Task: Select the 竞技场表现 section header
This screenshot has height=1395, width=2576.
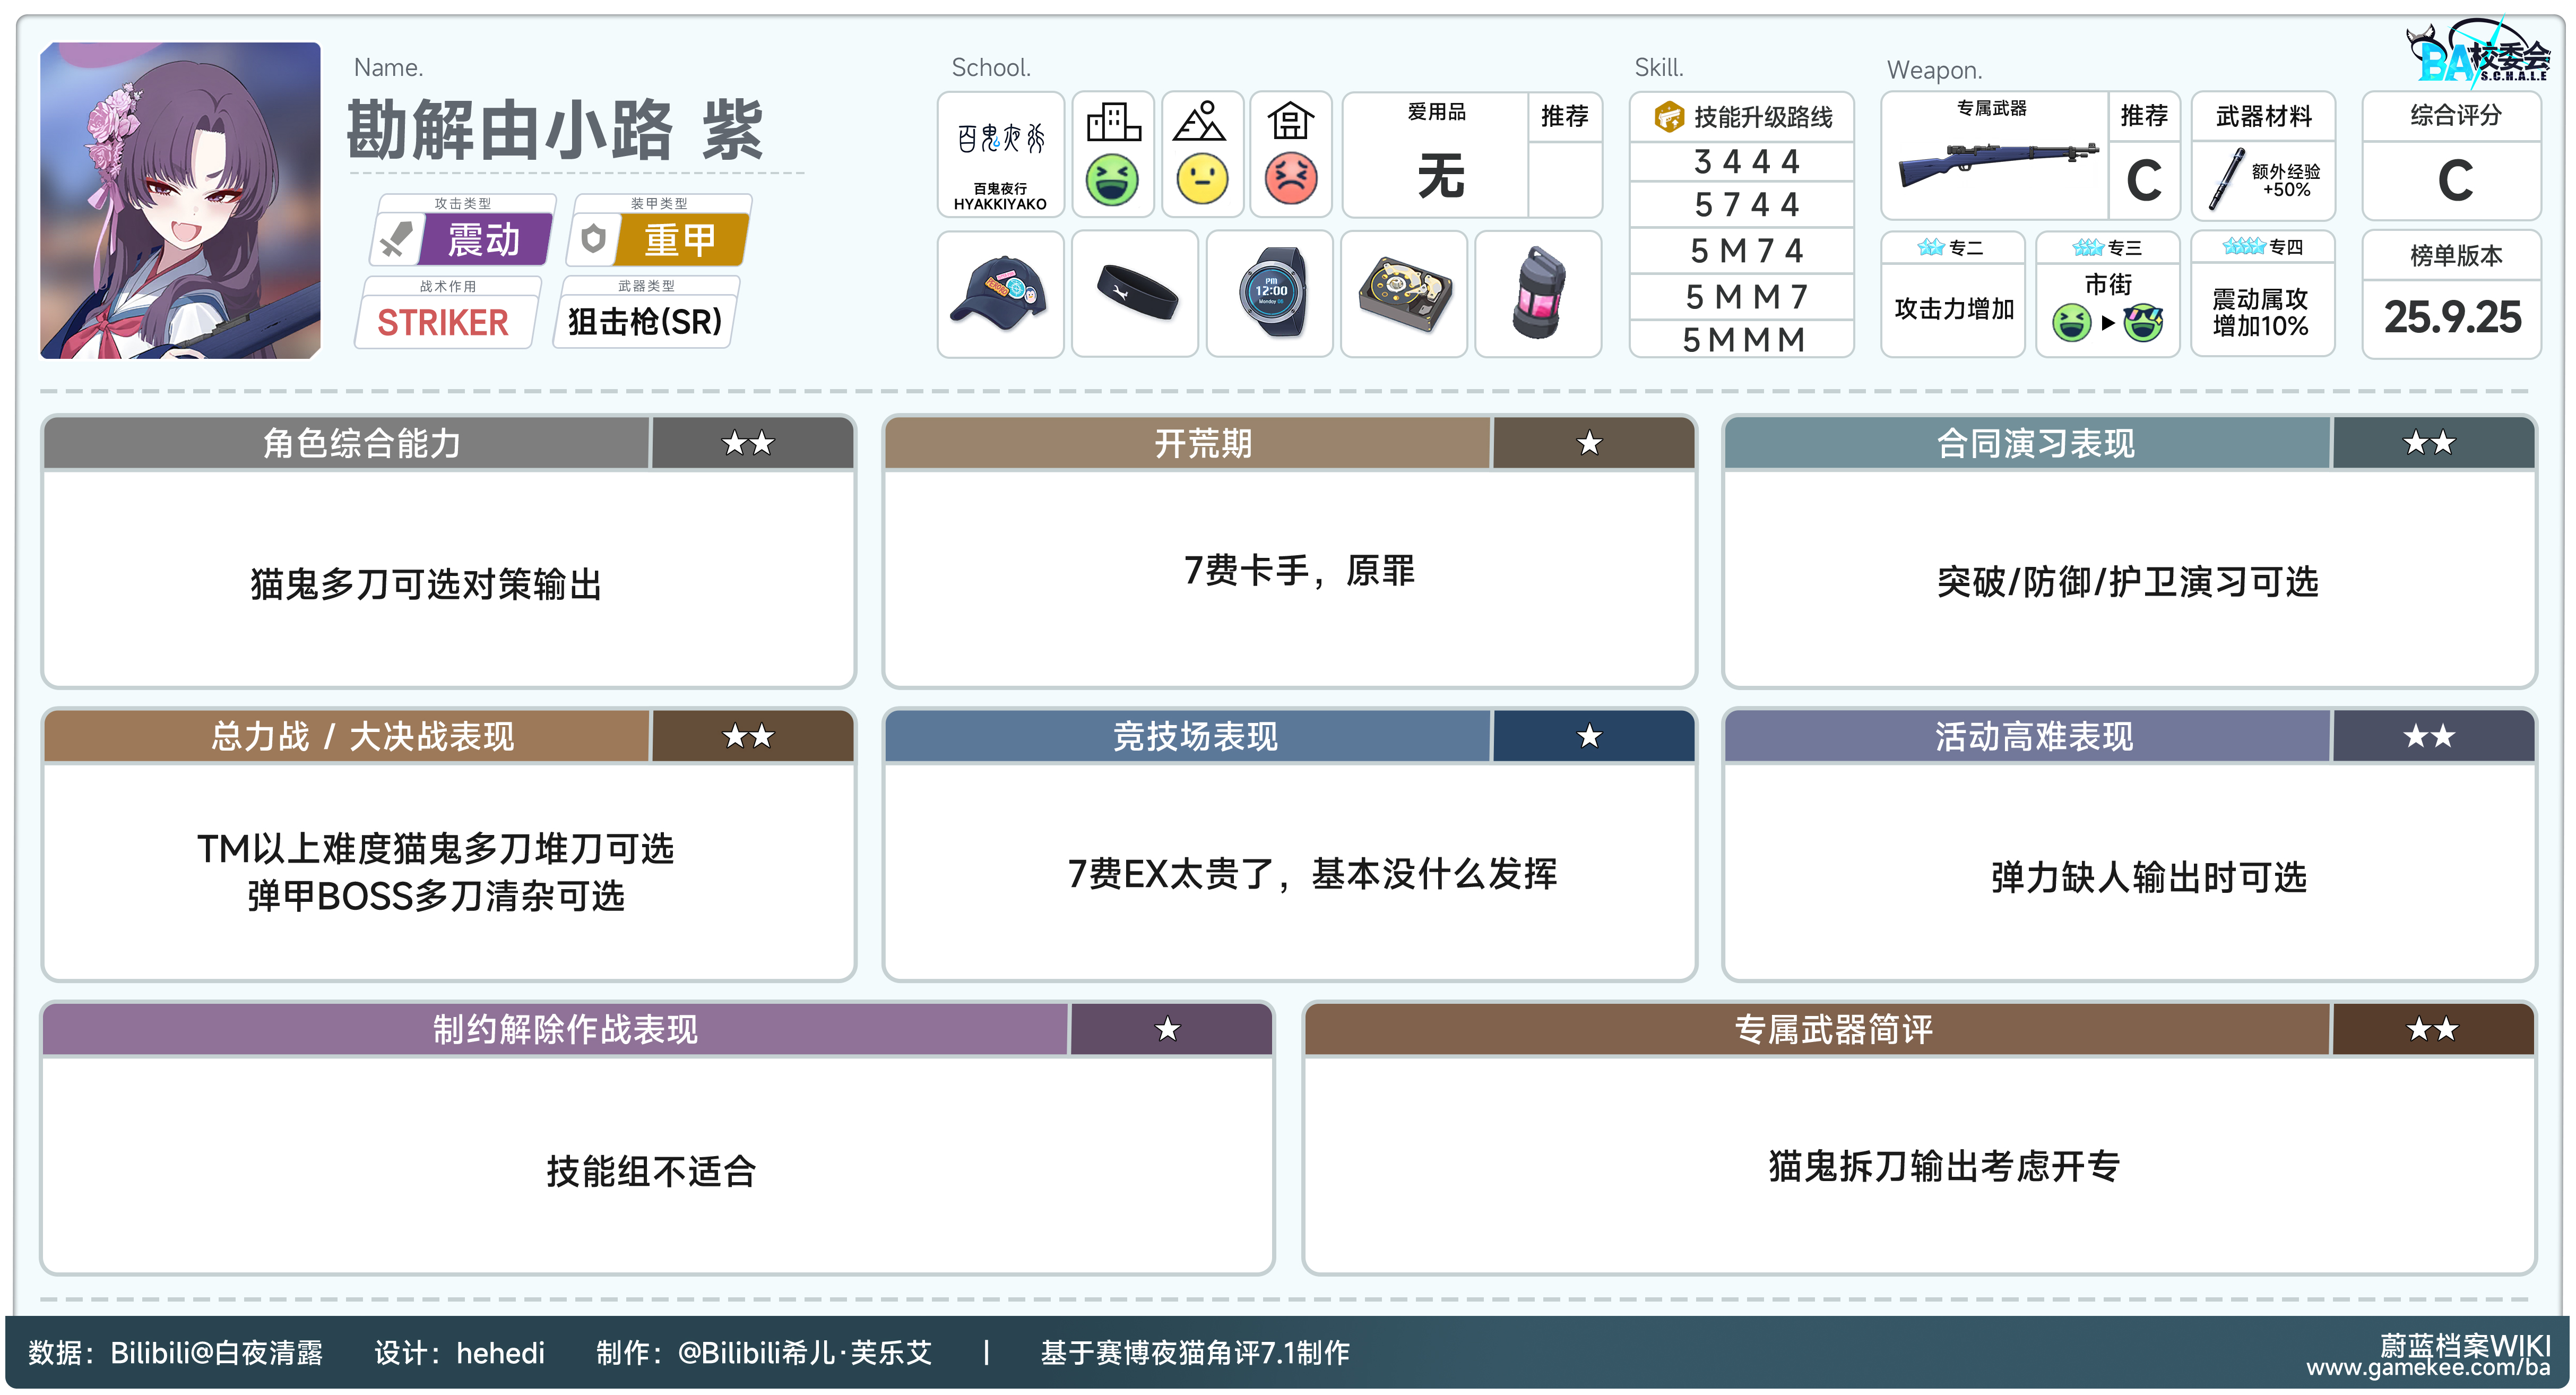Action: 1195,737
